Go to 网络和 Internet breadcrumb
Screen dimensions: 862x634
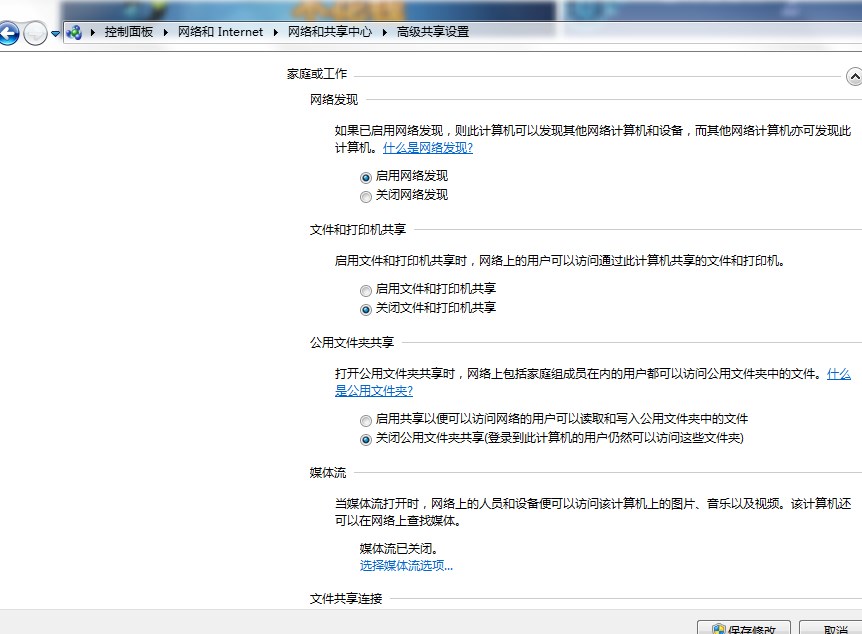[x=220, y=32]
